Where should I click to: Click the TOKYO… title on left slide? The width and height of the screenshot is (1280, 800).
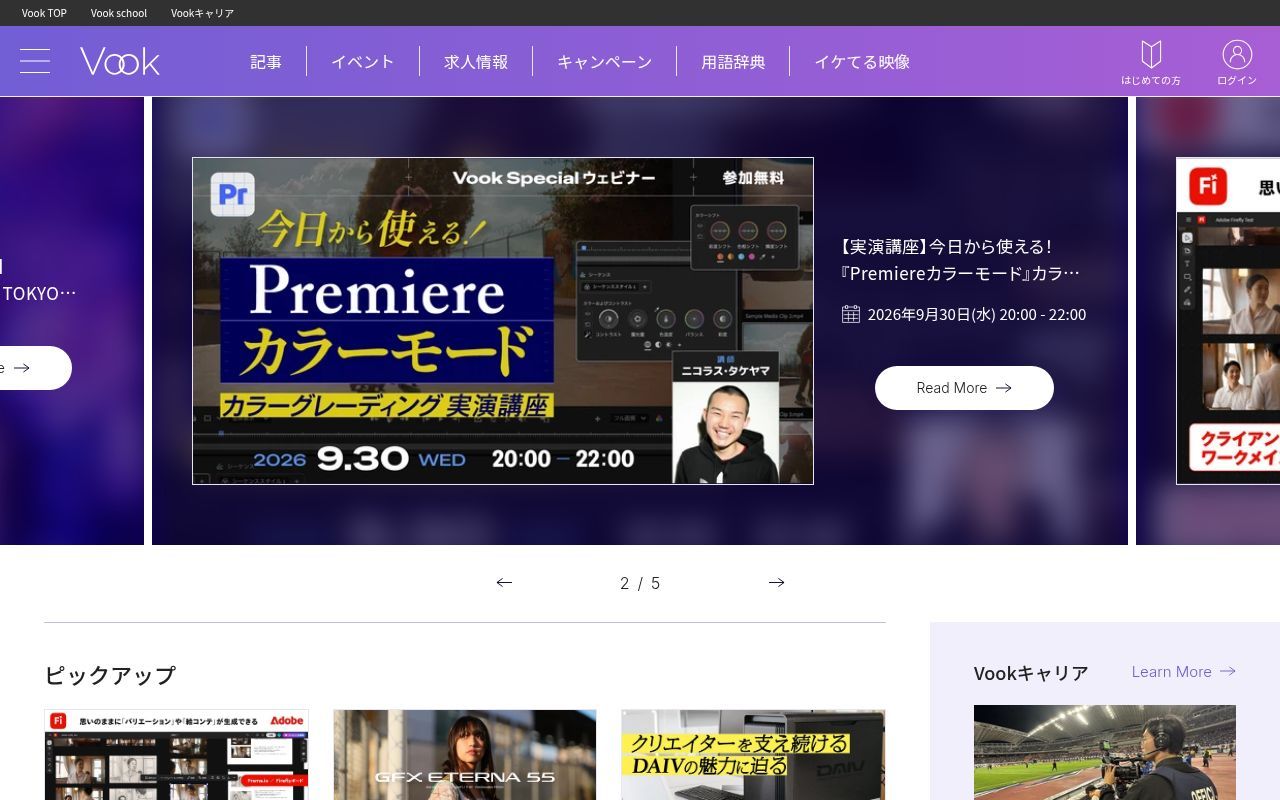[39, 293]
